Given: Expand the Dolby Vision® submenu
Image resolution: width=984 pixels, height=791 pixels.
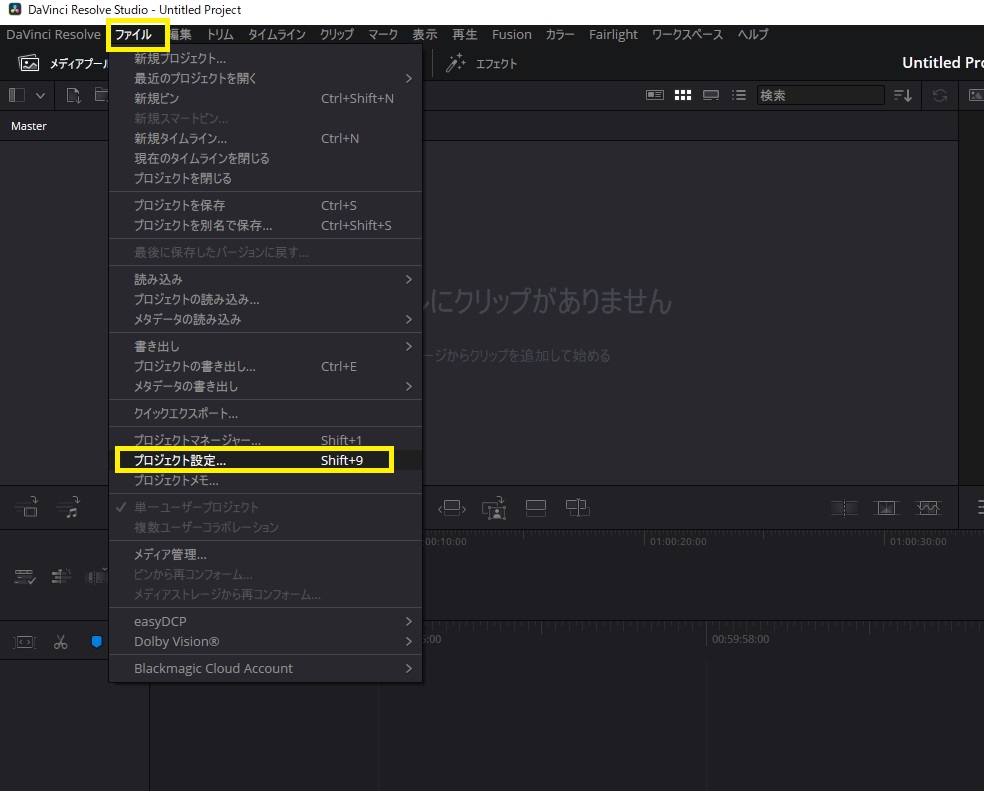Looking at the screenshot, I should [265, 642].
